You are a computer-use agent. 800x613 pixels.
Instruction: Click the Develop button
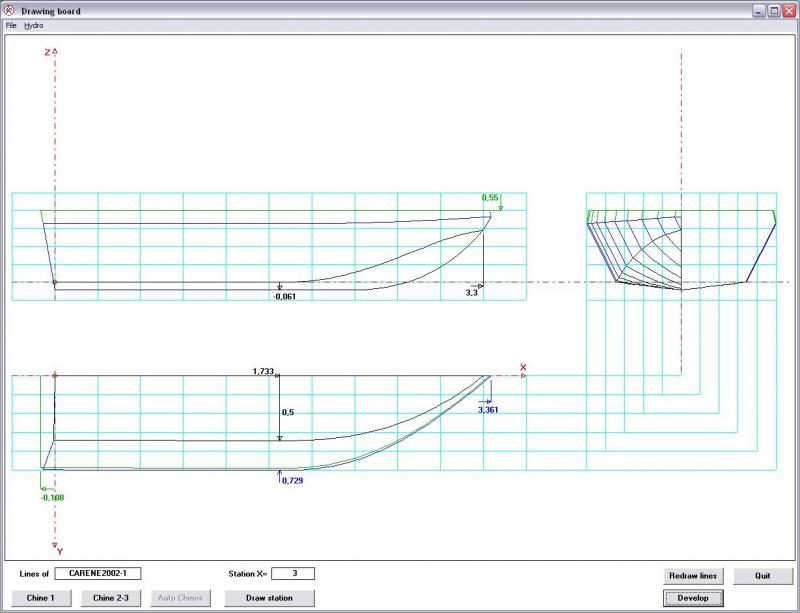coord(693,598)
